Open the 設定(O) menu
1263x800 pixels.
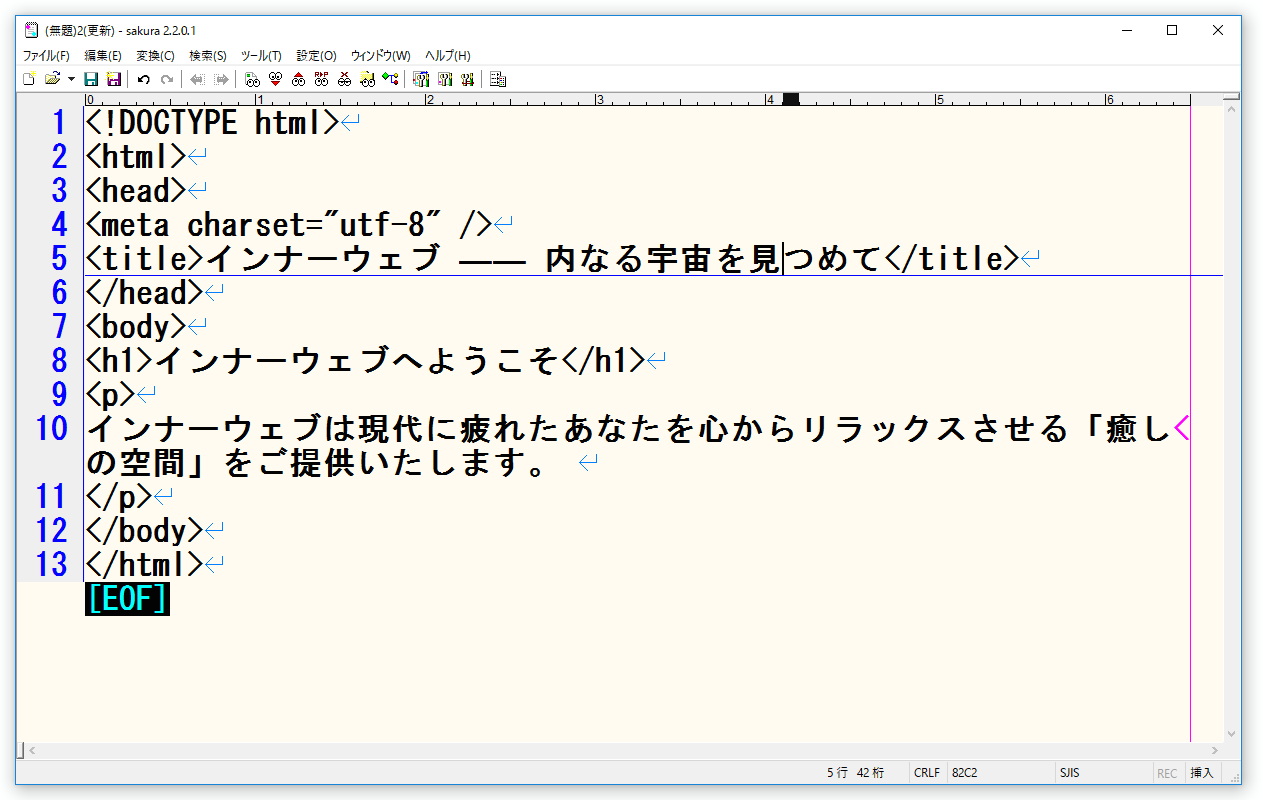(316, 56)
